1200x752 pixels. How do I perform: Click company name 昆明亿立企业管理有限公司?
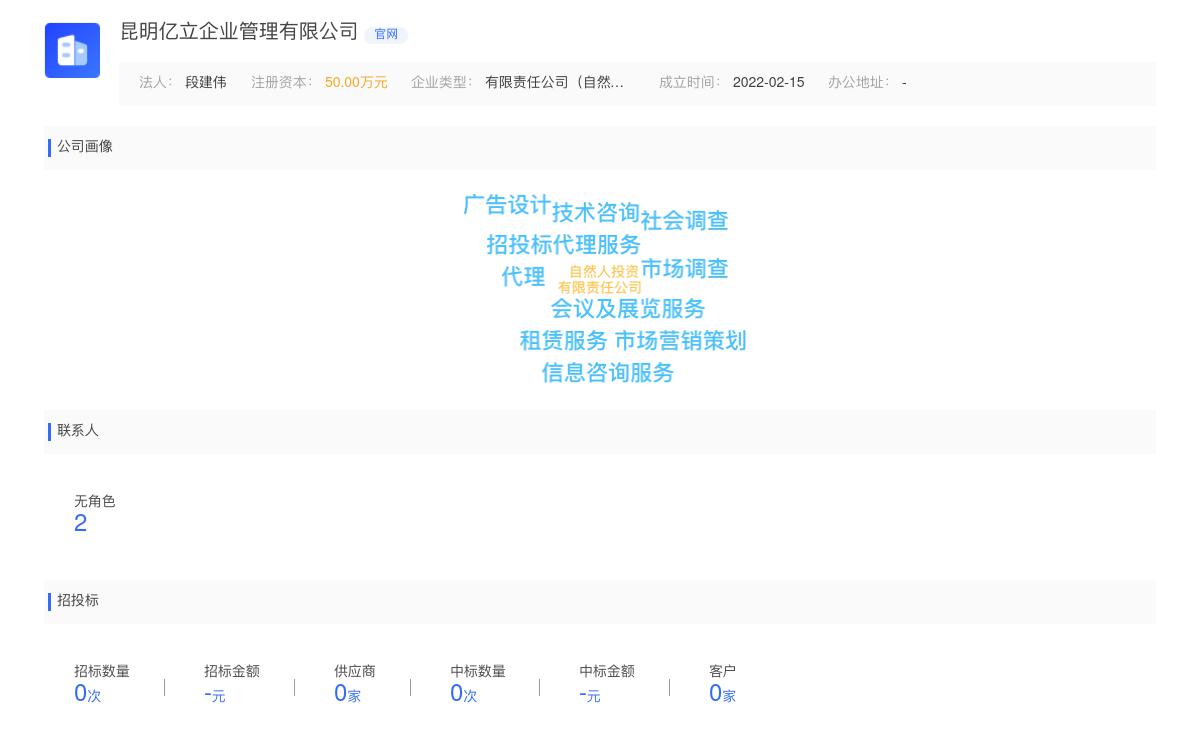[x=239, y=32]
